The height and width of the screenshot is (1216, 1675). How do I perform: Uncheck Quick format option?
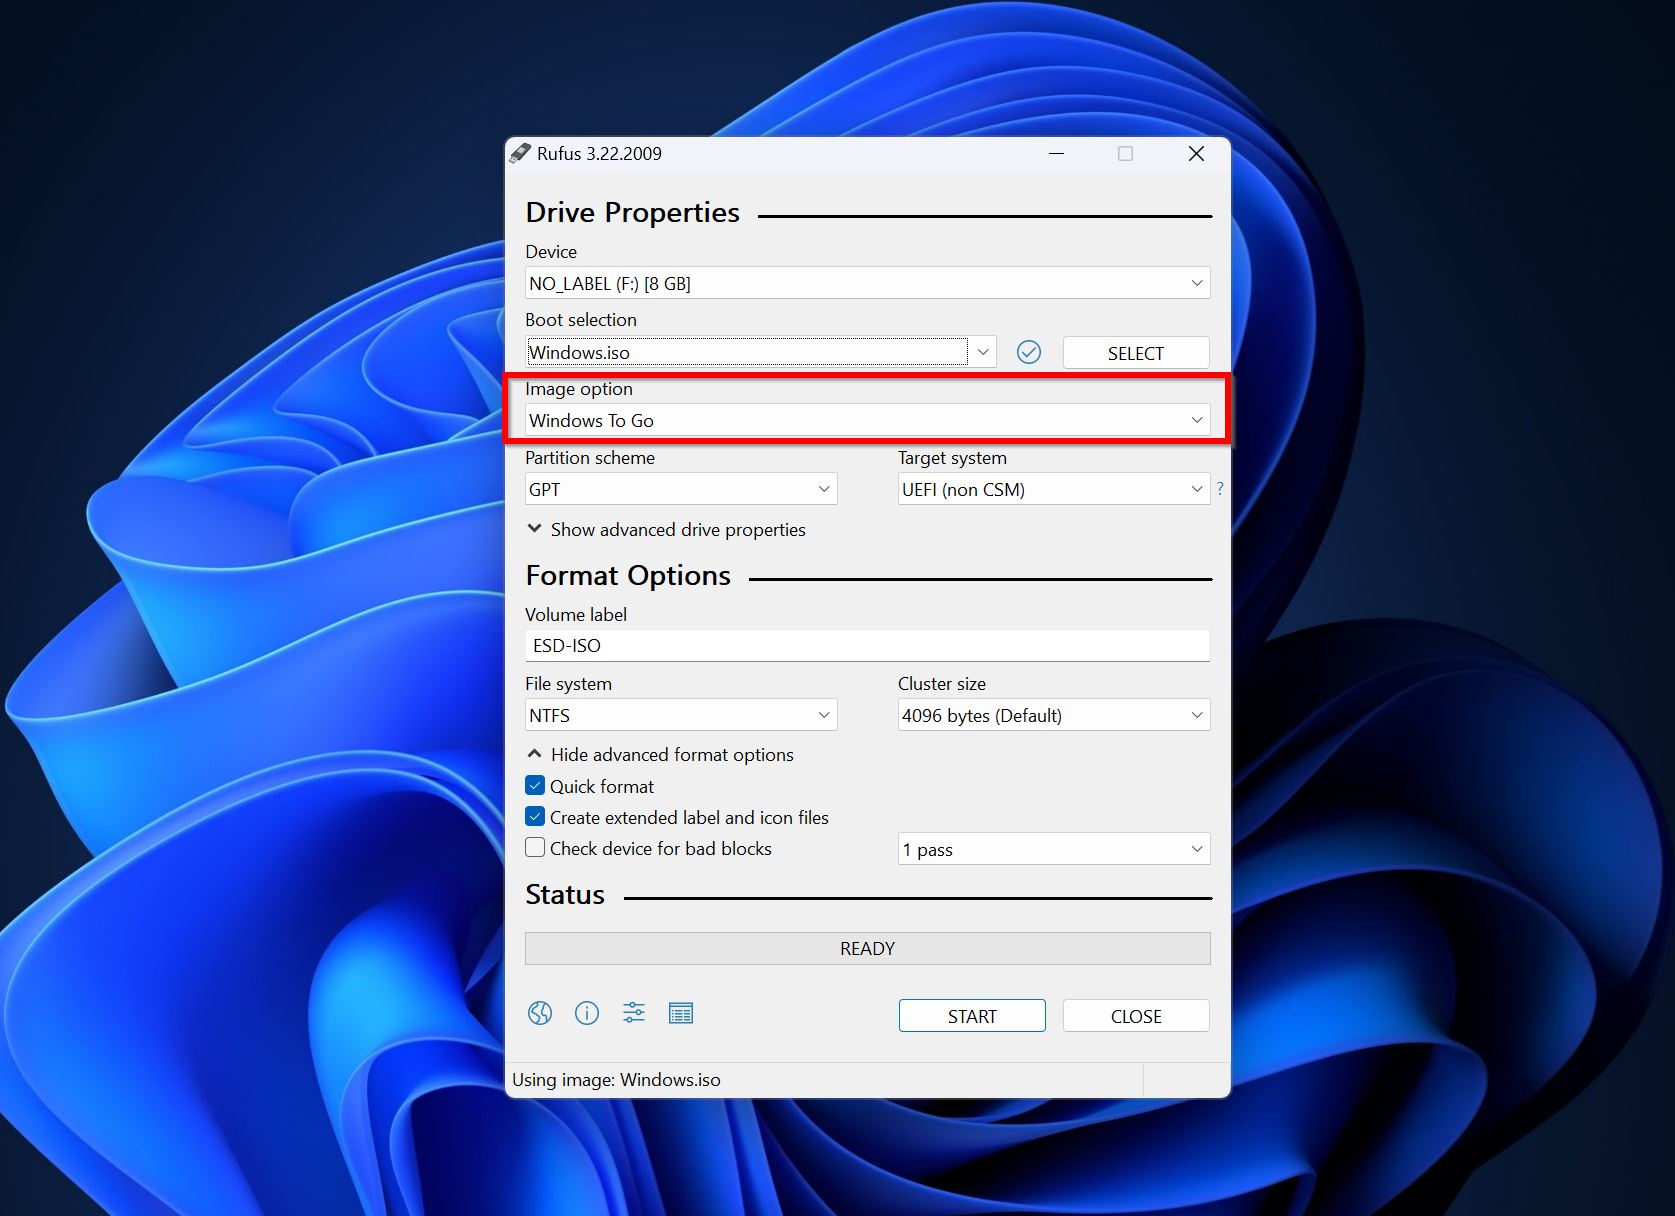click(535, 786)
